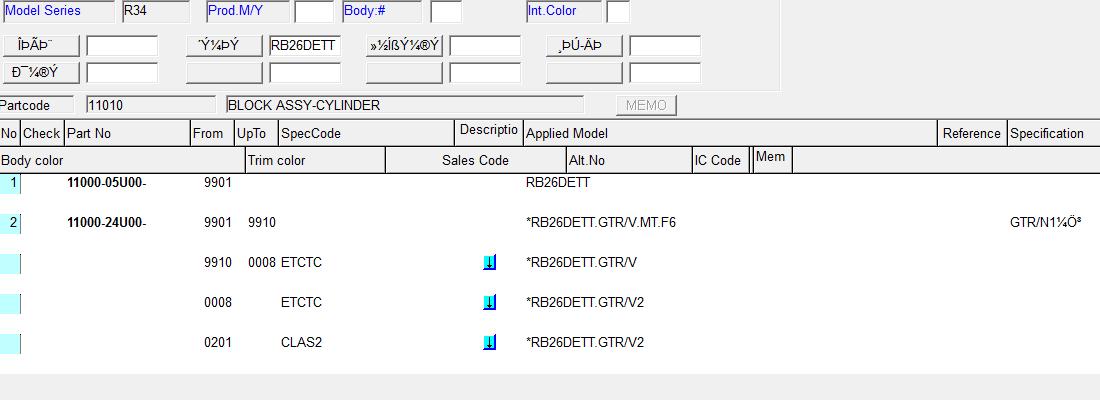1100x400 pixels.
Task: Focus the Prod.M/Y input box
Action: coord(313,11)
